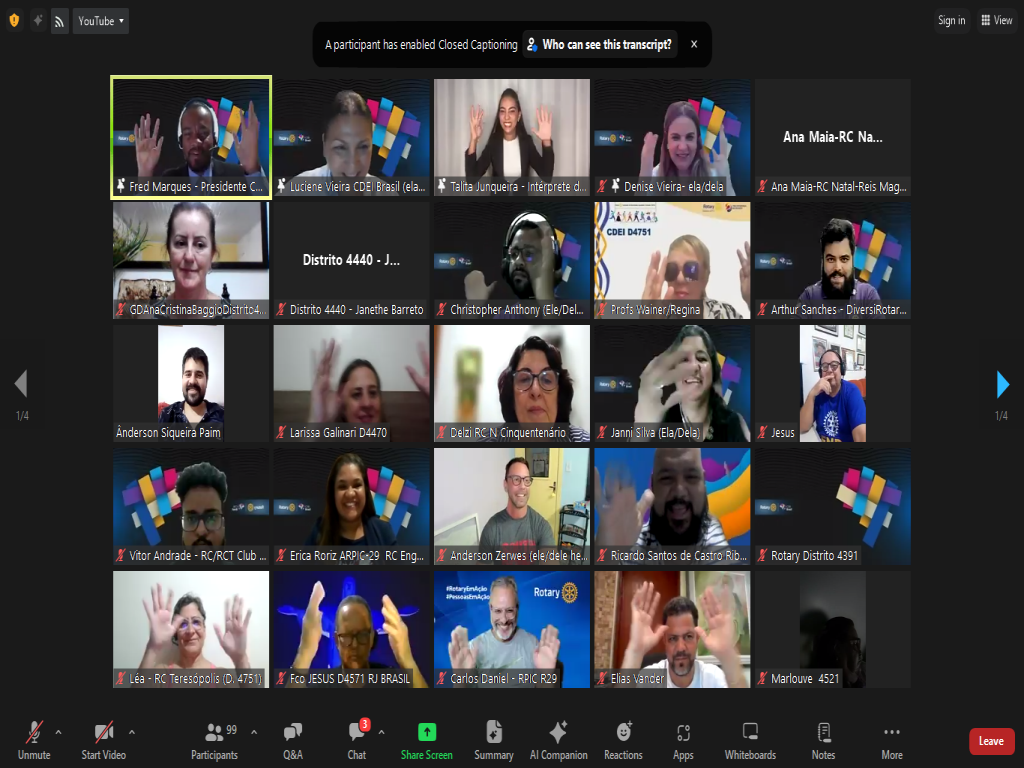This screenshot has height=768, width=1024.
Task: Open the Q&A panel
Action: (x=292, y=740)
